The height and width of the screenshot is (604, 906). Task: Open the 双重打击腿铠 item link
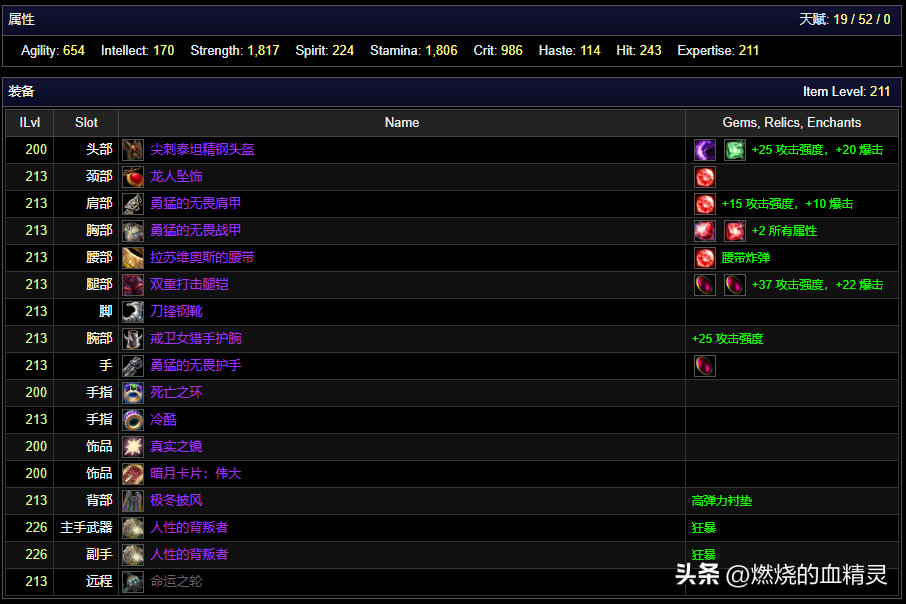189,284
